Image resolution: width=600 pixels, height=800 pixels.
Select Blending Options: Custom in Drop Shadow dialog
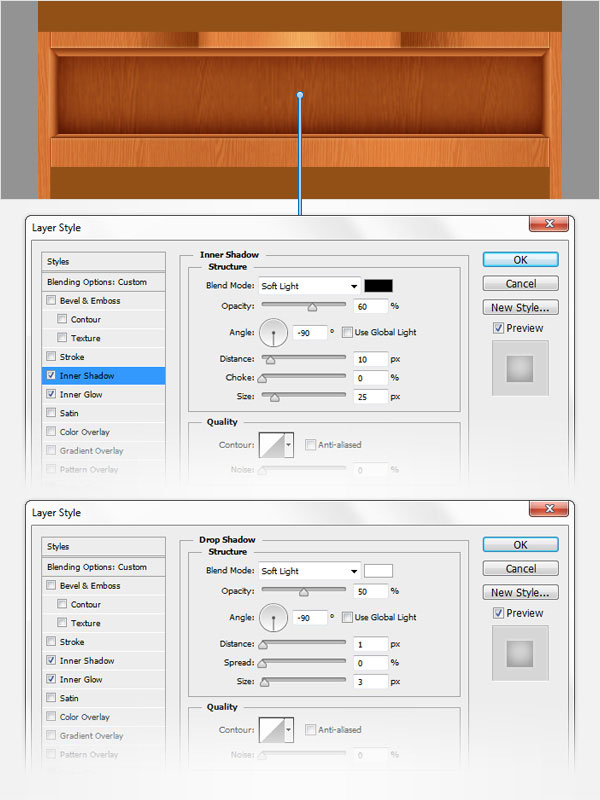tap(104, 567)
